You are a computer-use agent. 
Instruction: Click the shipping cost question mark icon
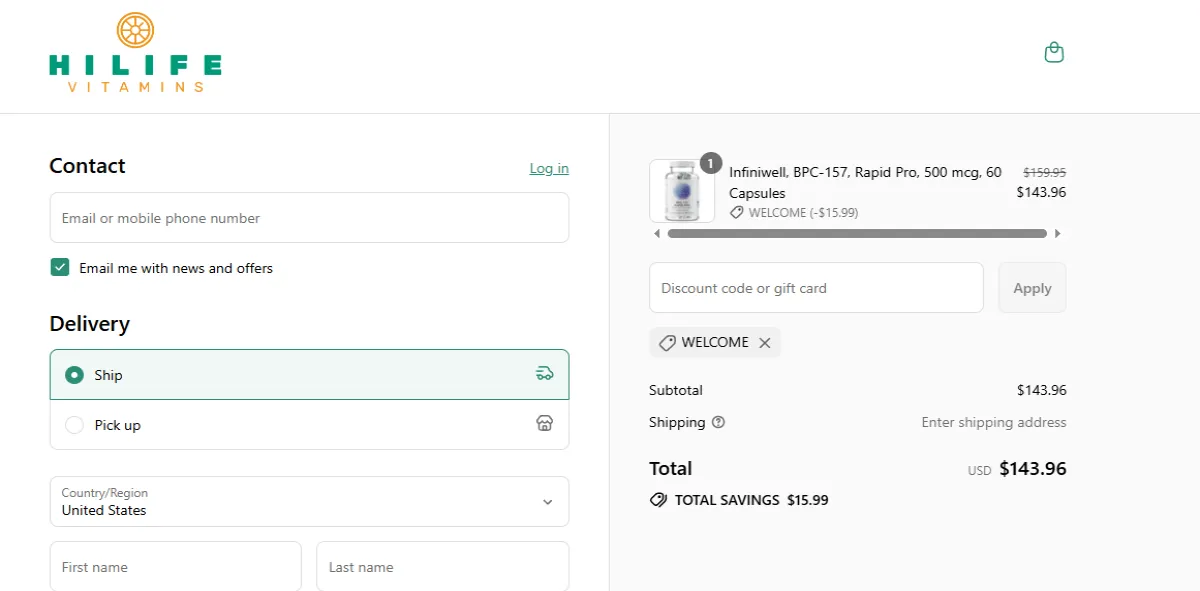coord(718,422)
